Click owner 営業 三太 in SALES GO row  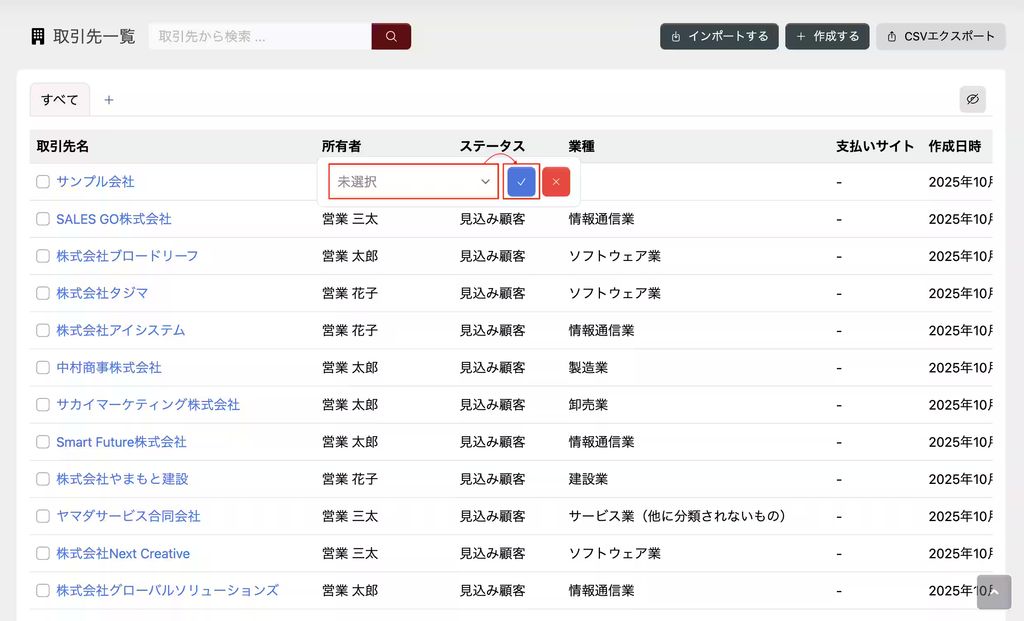tap(350, 219)
